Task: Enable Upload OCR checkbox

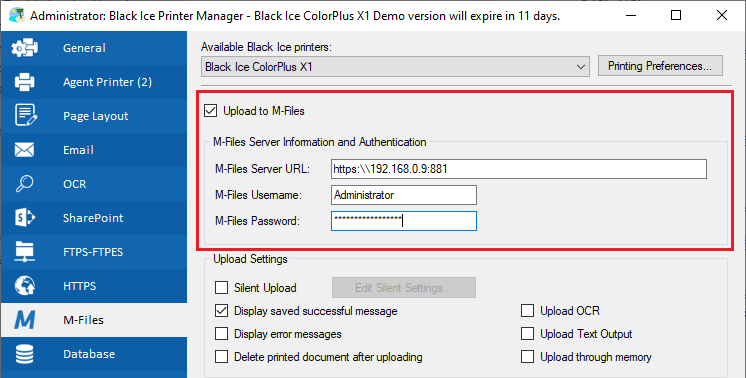Action: [527, 311]
